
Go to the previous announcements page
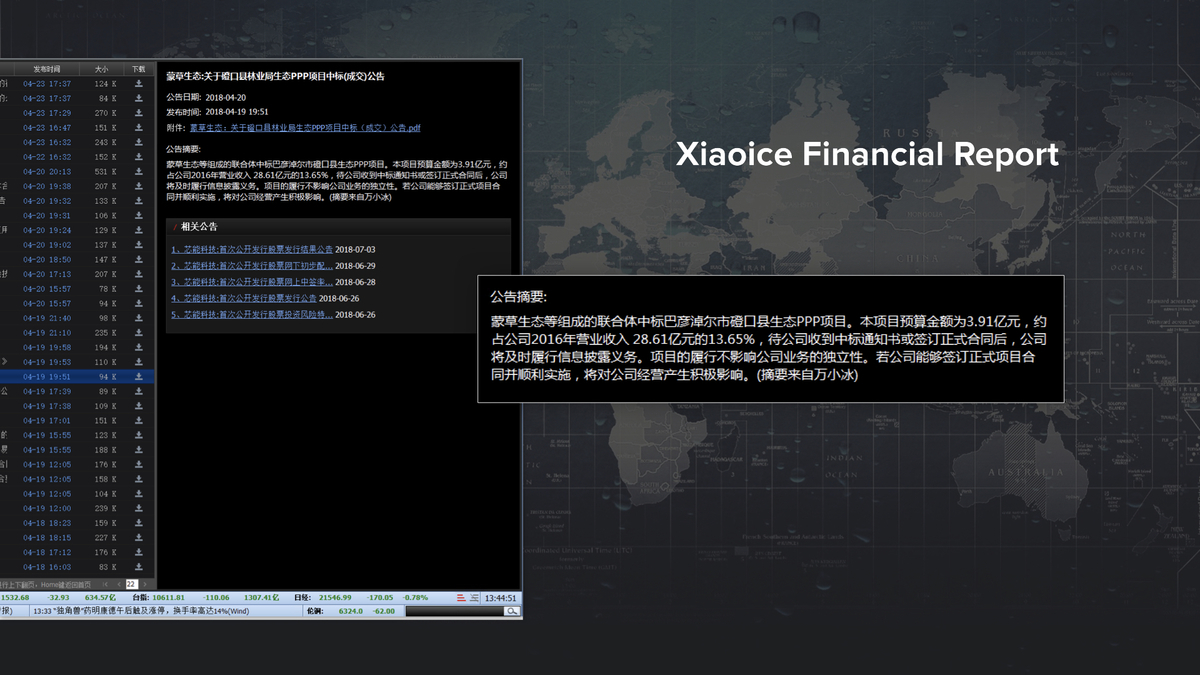click(x=119, y=584)
